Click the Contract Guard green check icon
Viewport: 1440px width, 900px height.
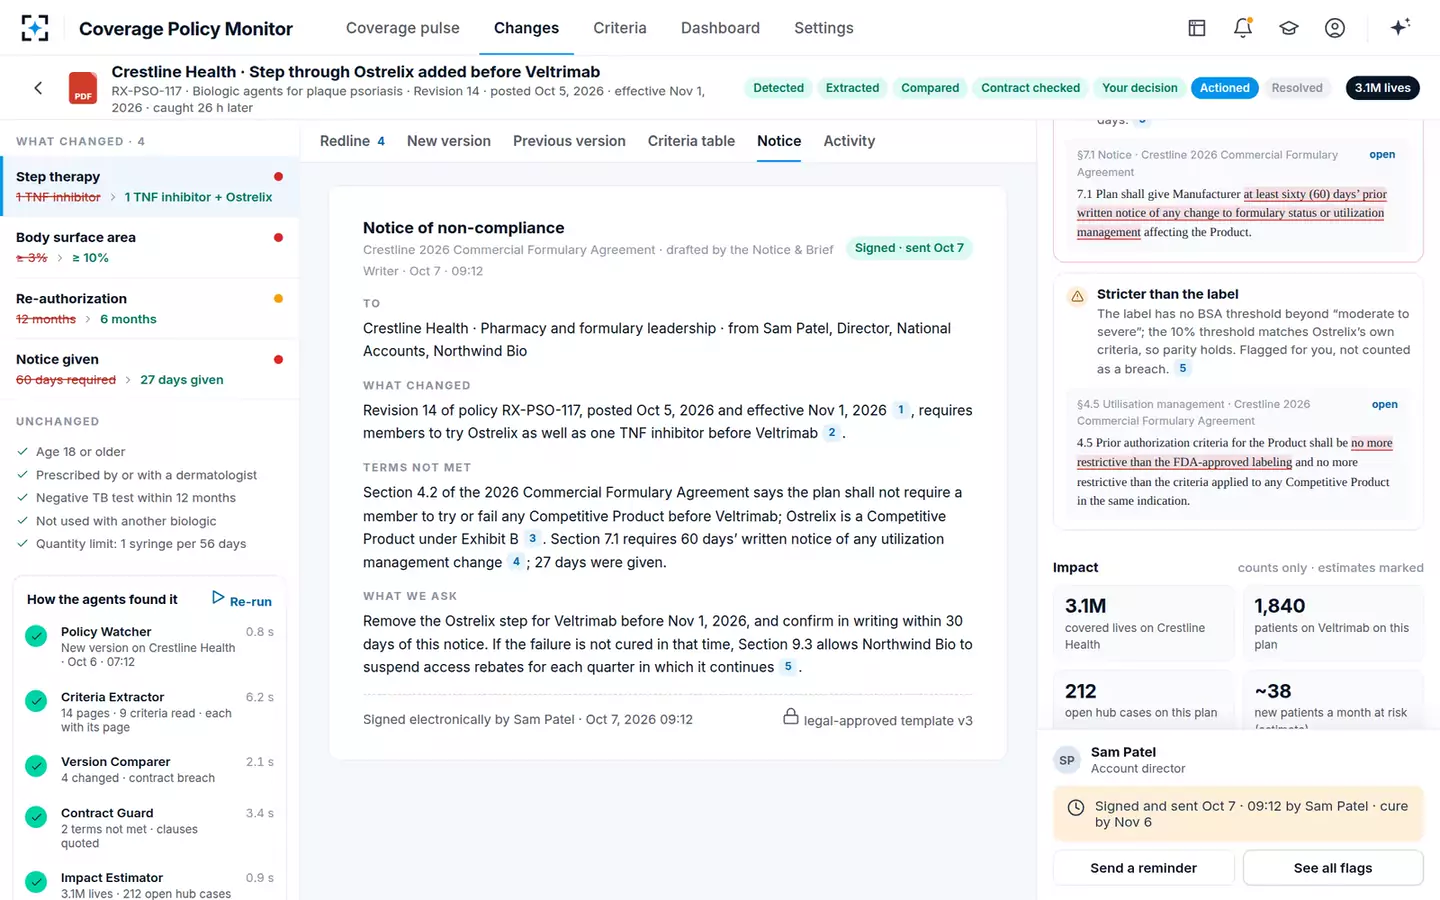36,817
